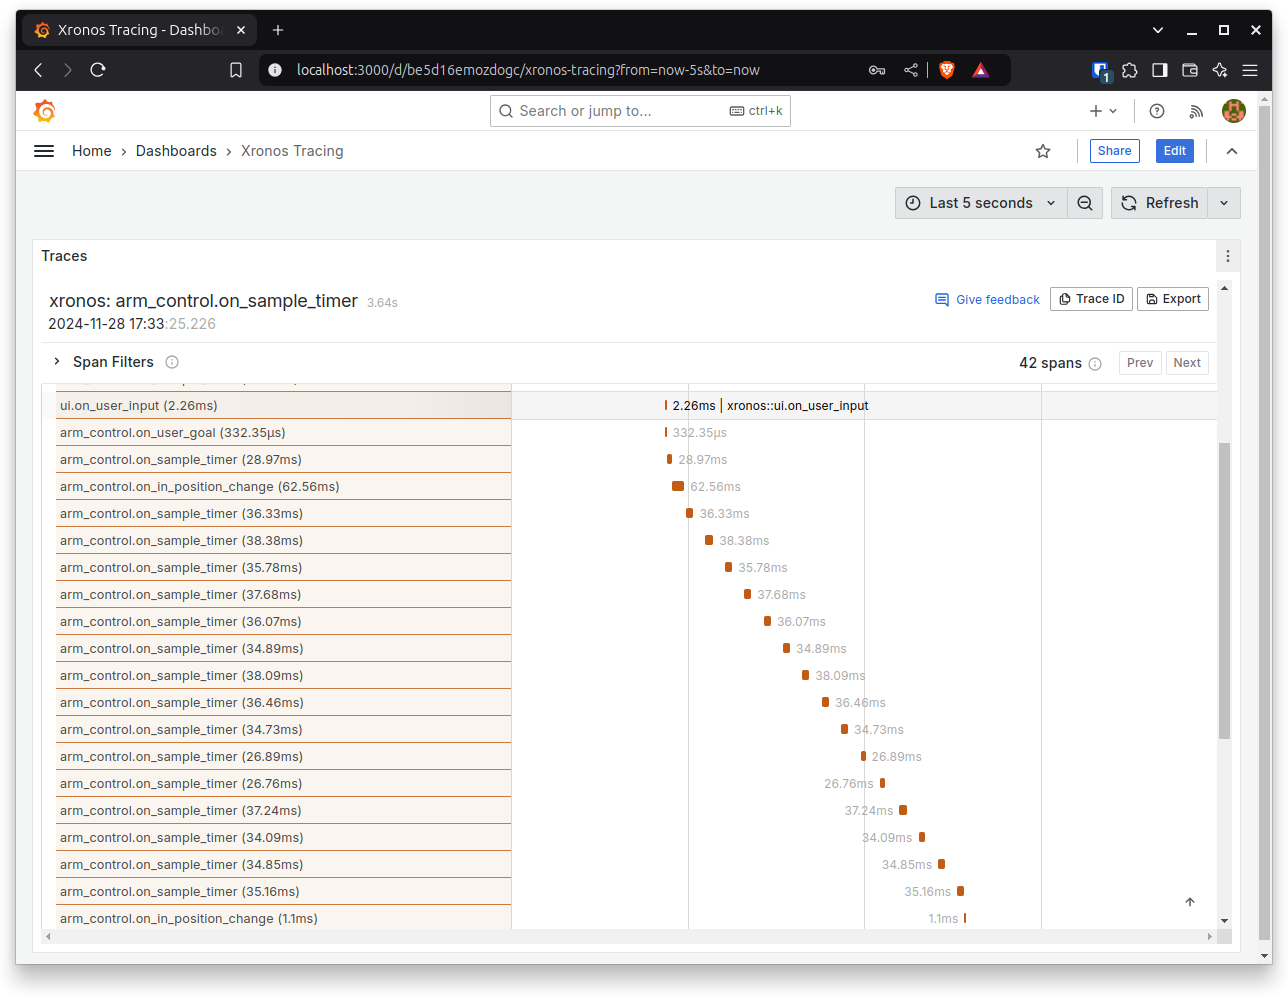
Task: Select the arm_control.on_in_position_change (62.56ms) span
Action: pos(284,487)
